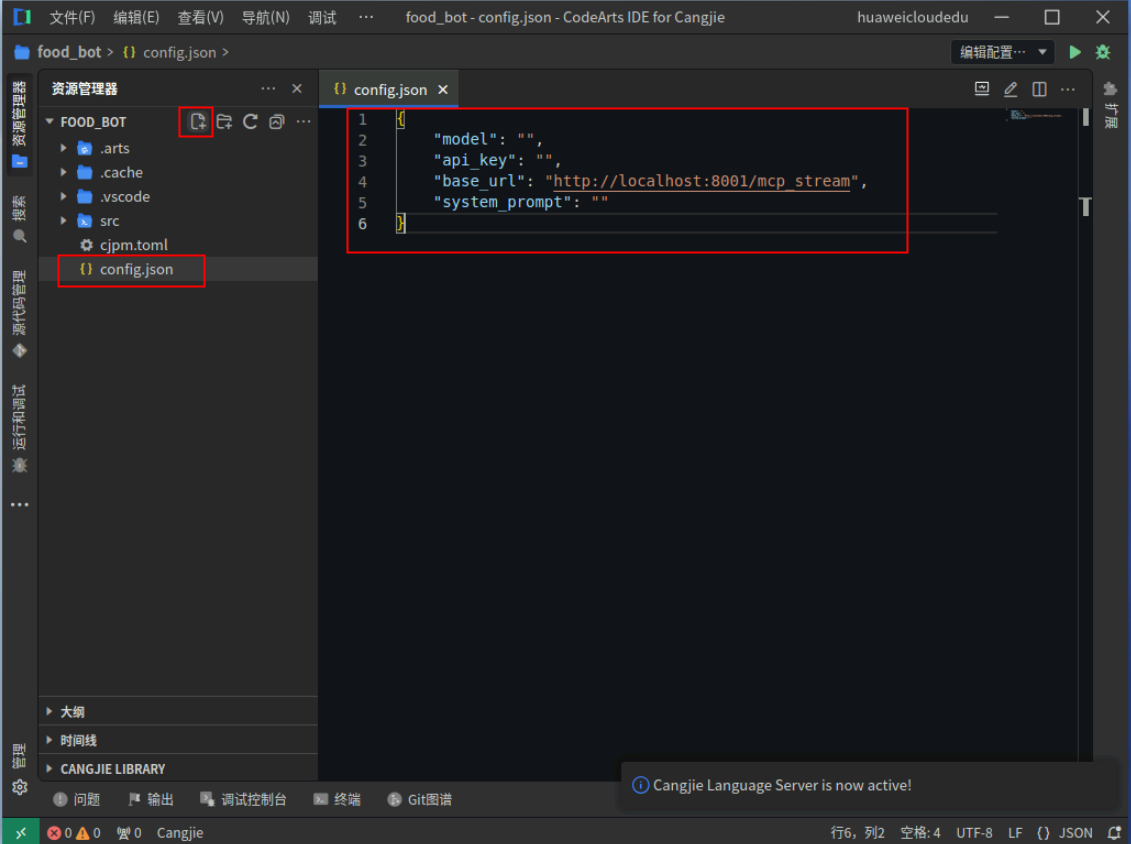
Task: Open the 输出 output panel
Action: pyautogui.click(x=151, y=799)
